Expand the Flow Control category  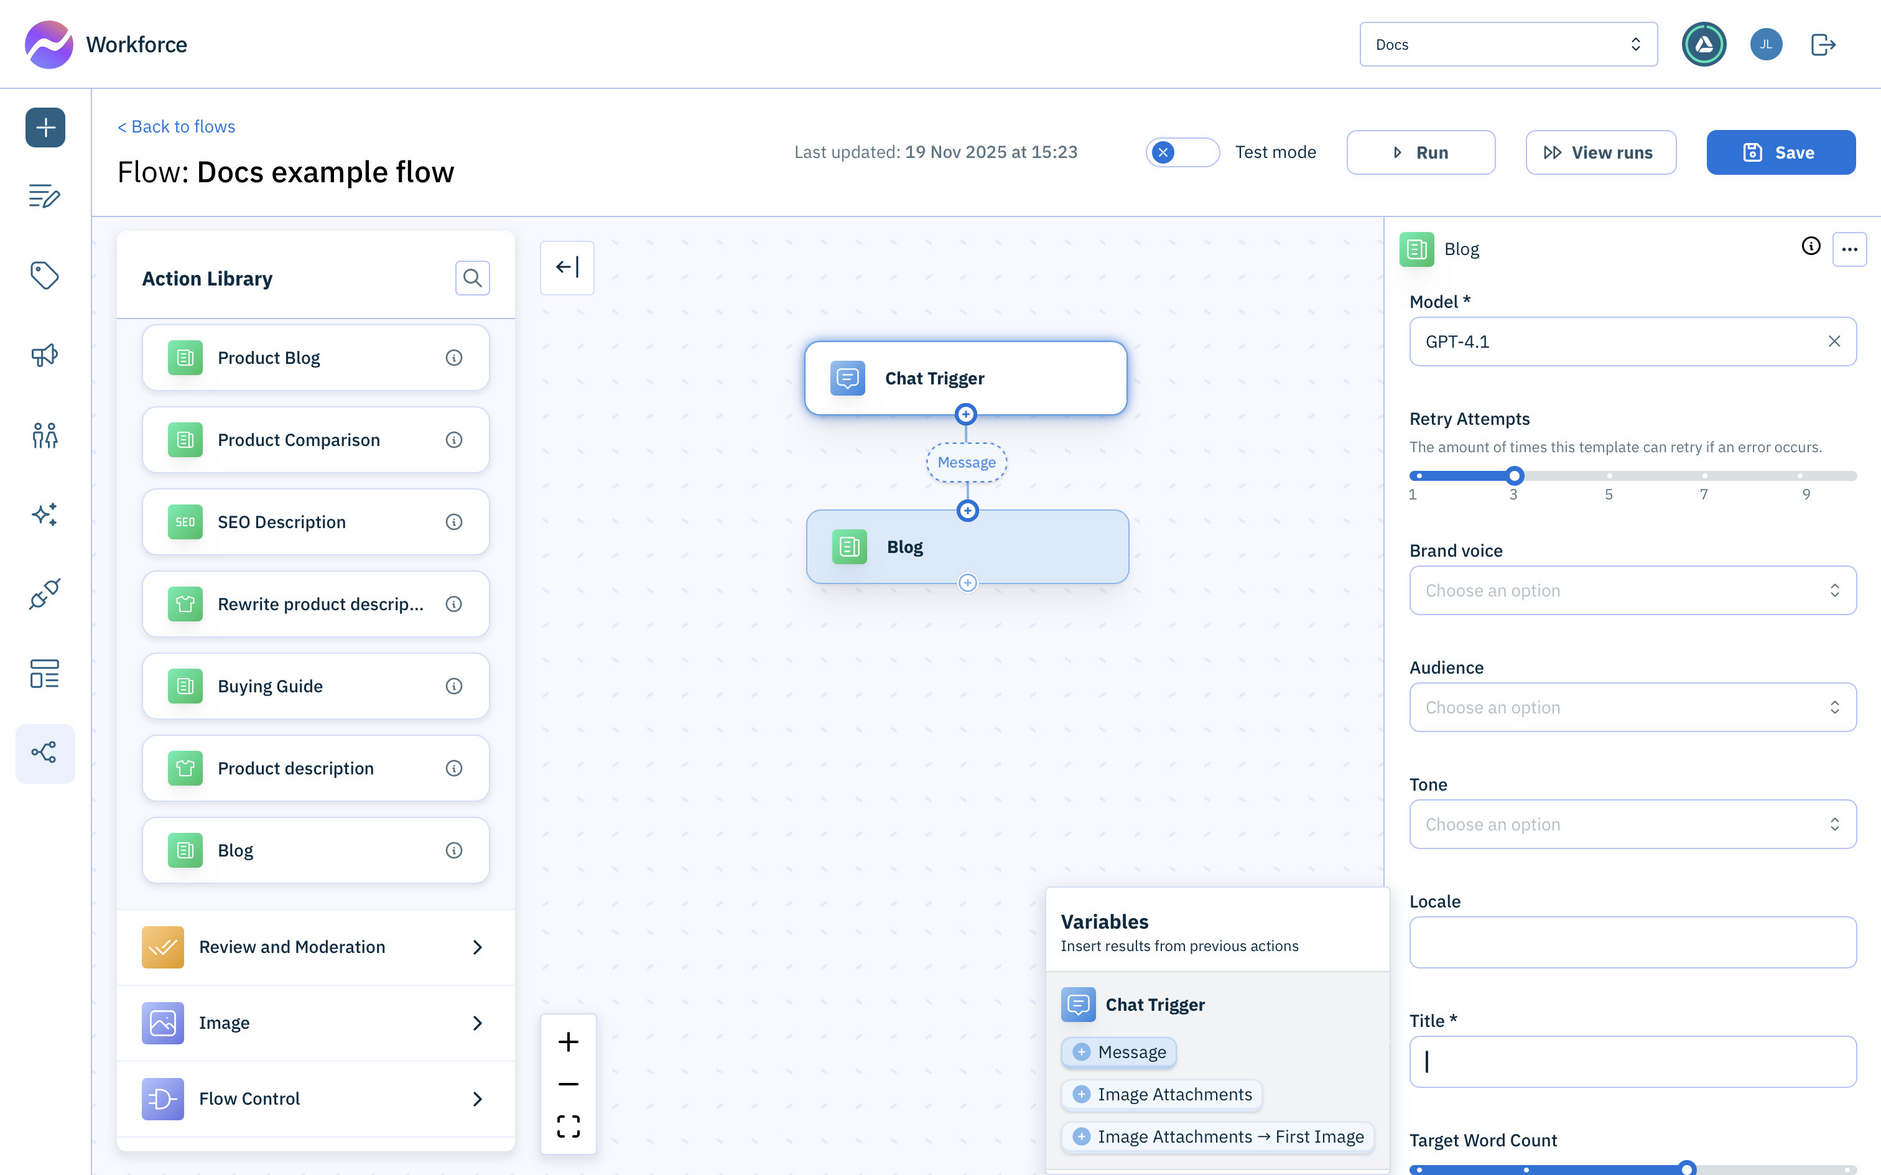315,1099
